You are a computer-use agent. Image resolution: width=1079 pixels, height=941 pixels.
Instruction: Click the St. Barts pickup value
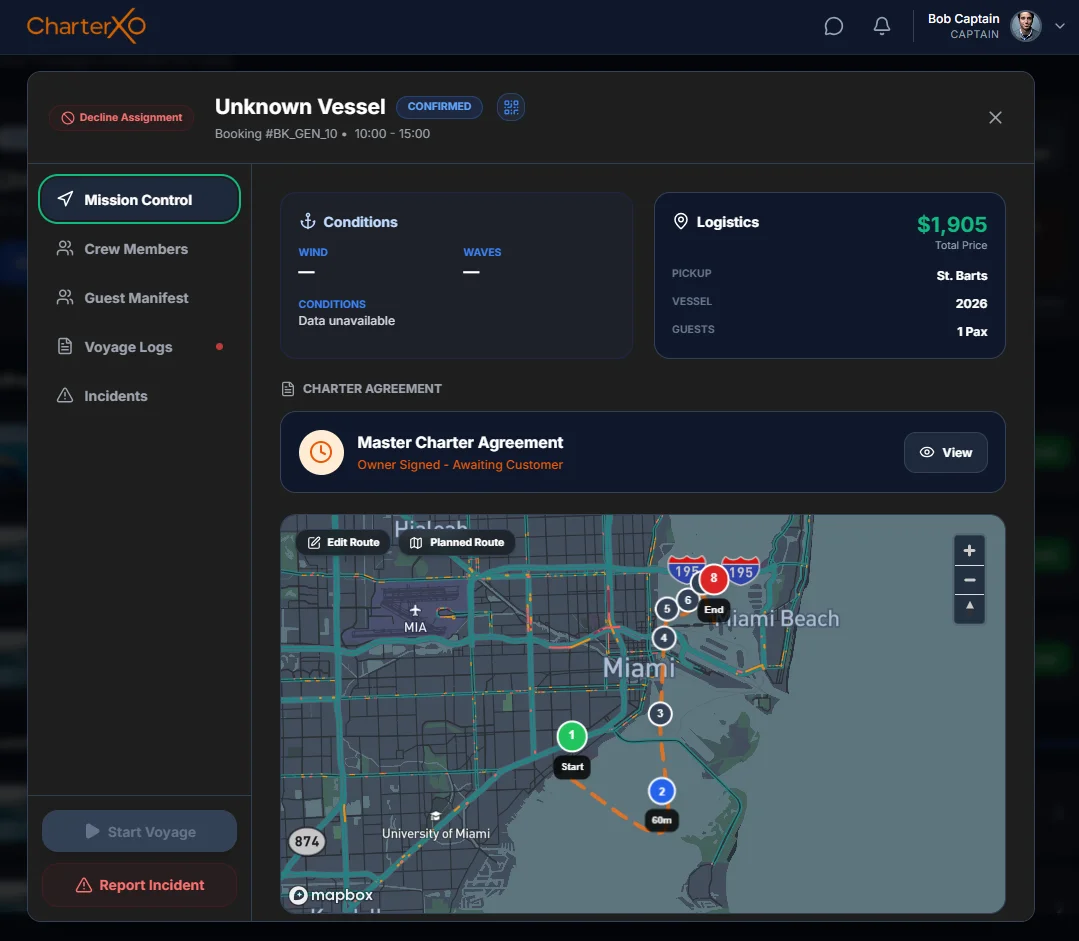(961, 275)
